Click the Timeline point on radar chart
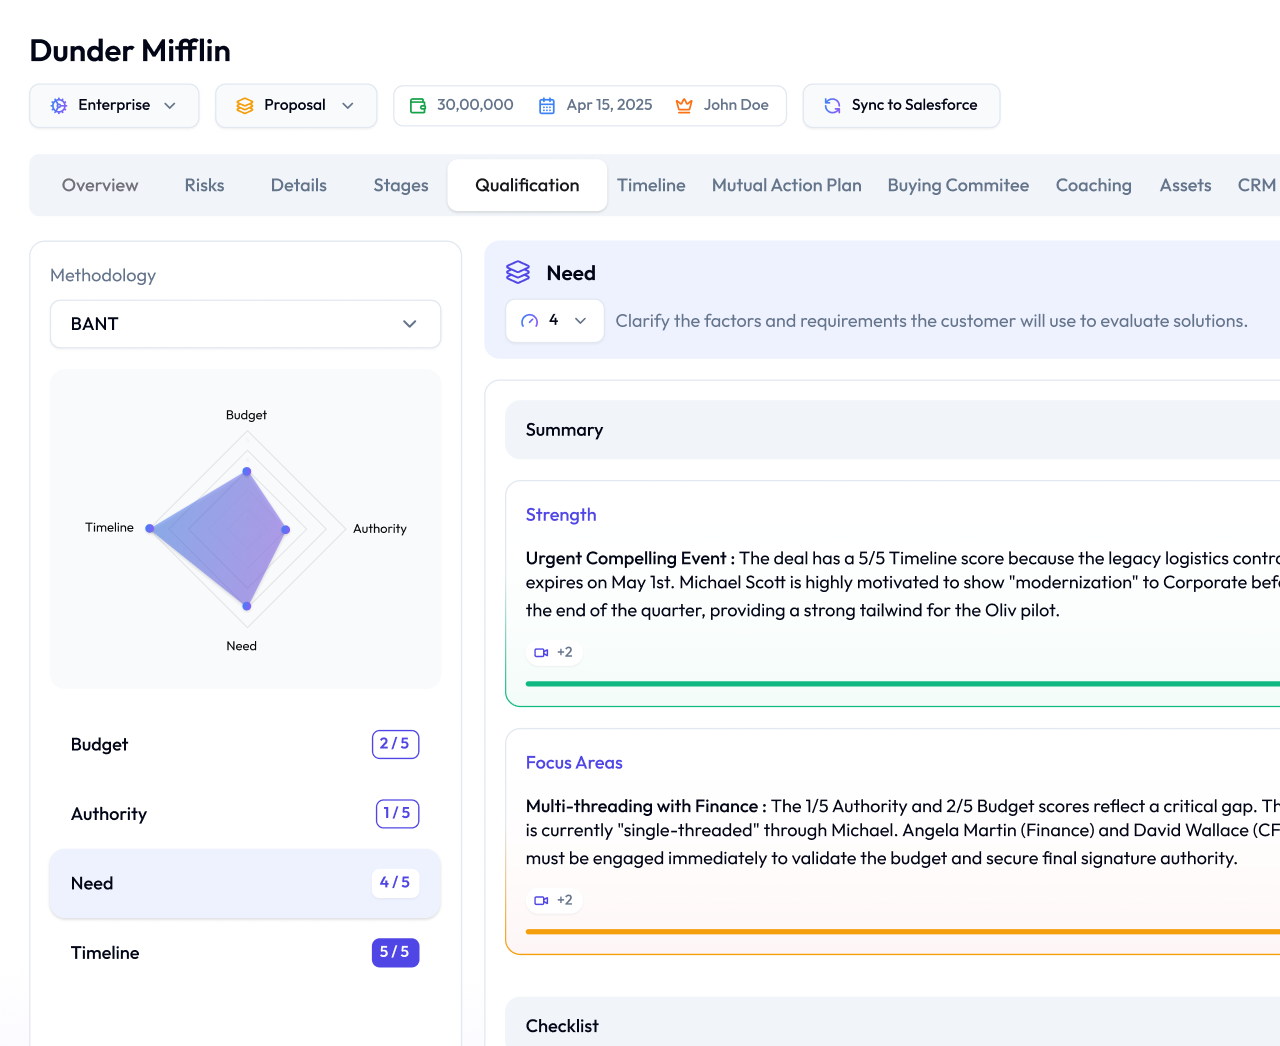Image resolution: width=1280 pixels, height=1046 pixels. 150,528
